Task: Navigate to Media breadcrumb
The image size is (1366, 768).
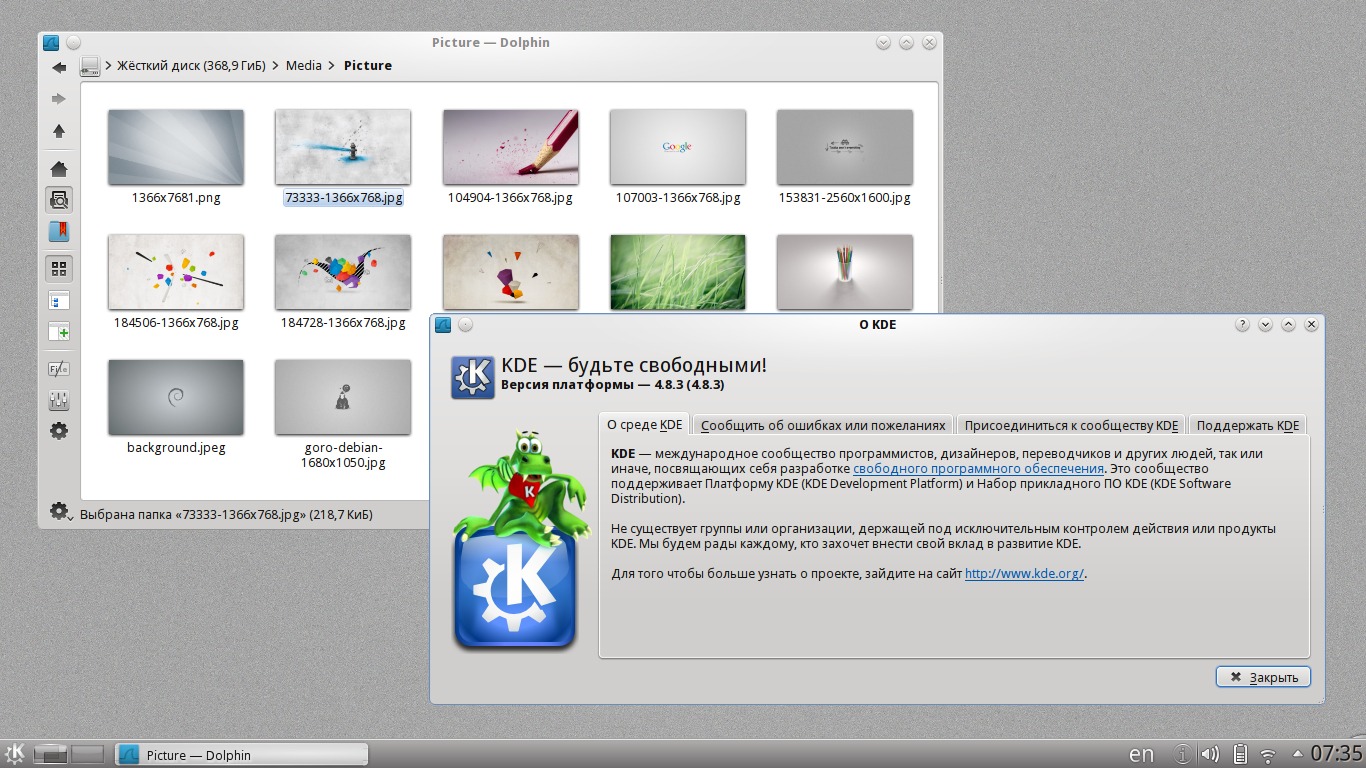Action: point(304,66)
